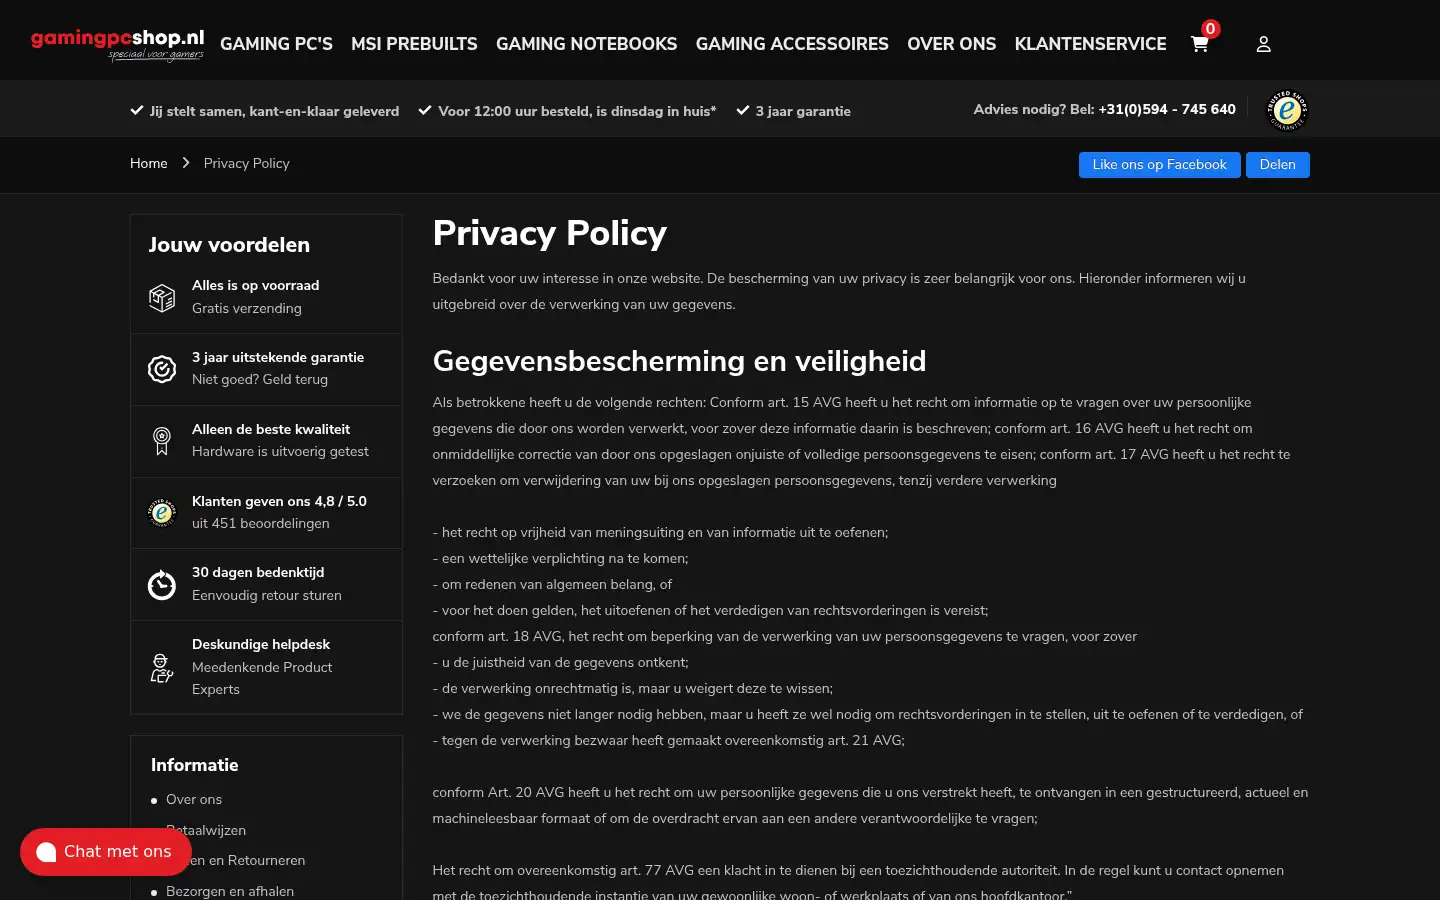Image resolution: width=1440 pixels, height=900 pixels.
Task: Click the clock icon beside 30 dagen bedenktijd
Action: pyautogui.click(x=162, y=584)
